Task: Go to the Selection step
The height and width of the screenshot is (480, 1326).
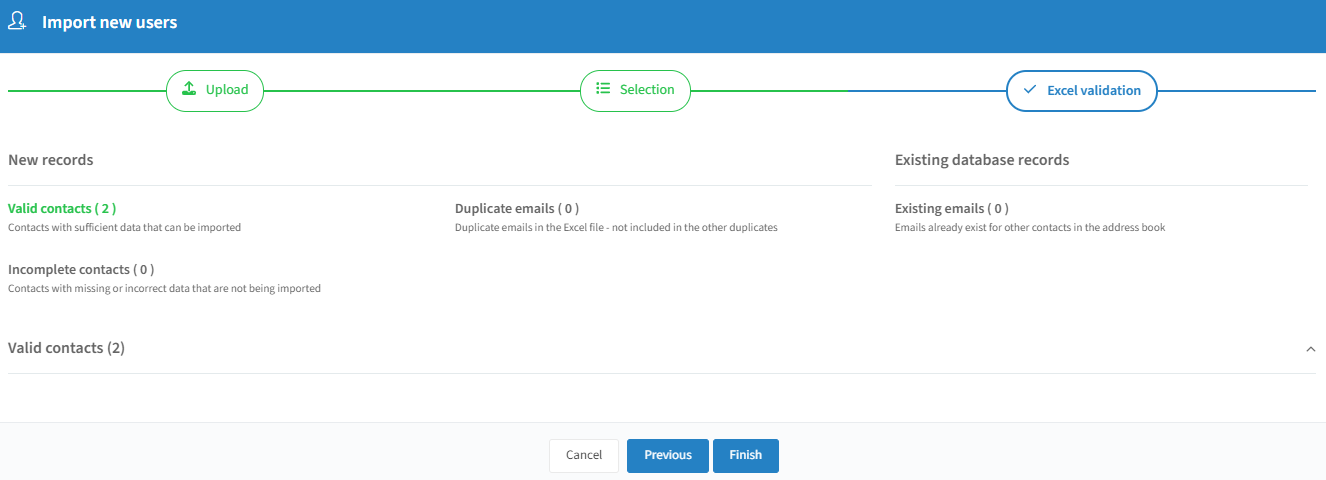Action: click(x=635, y=90)
